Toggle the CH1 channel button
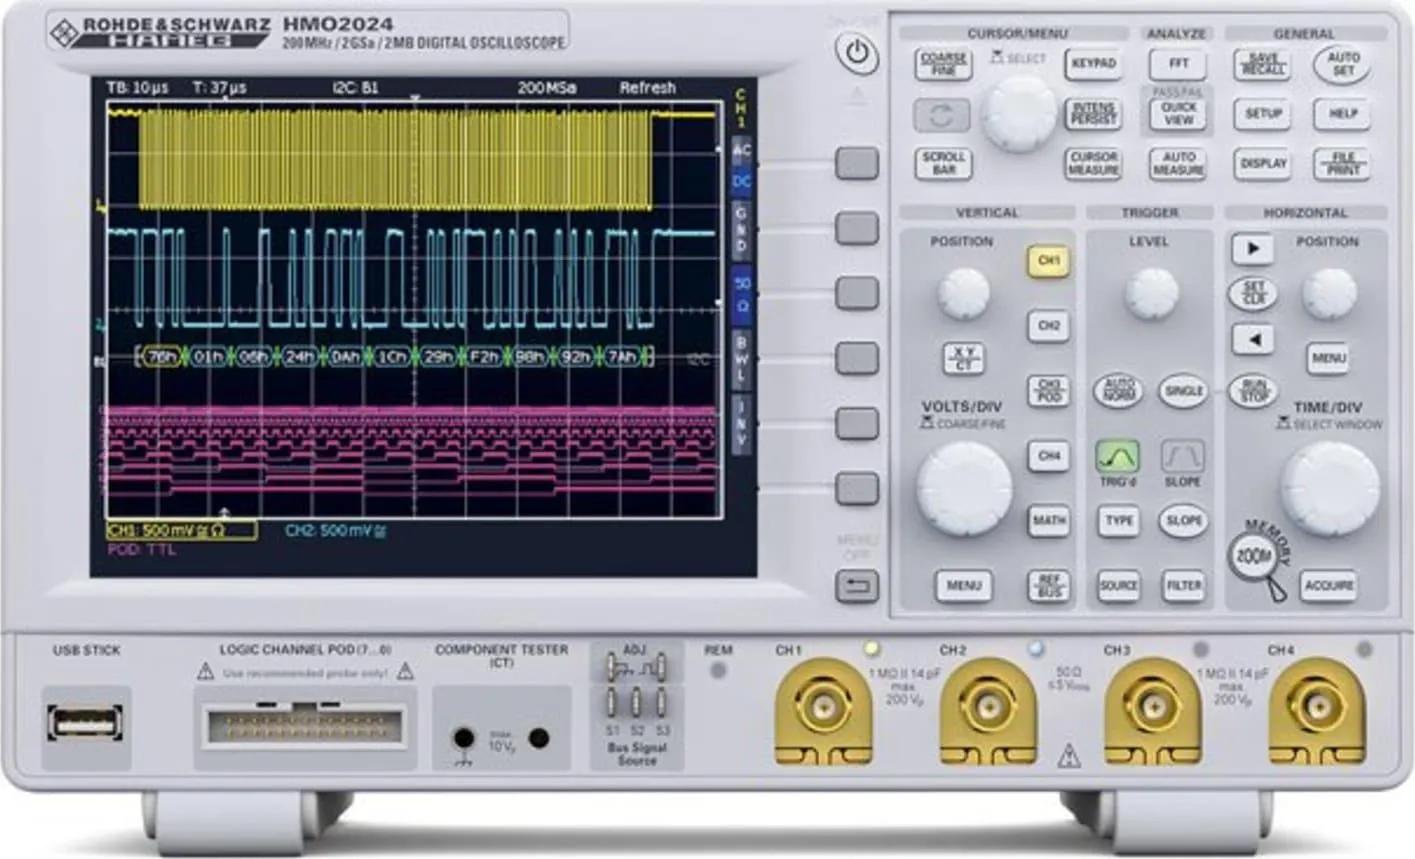Screen dimensions: 1415x859 point(1048,261)
